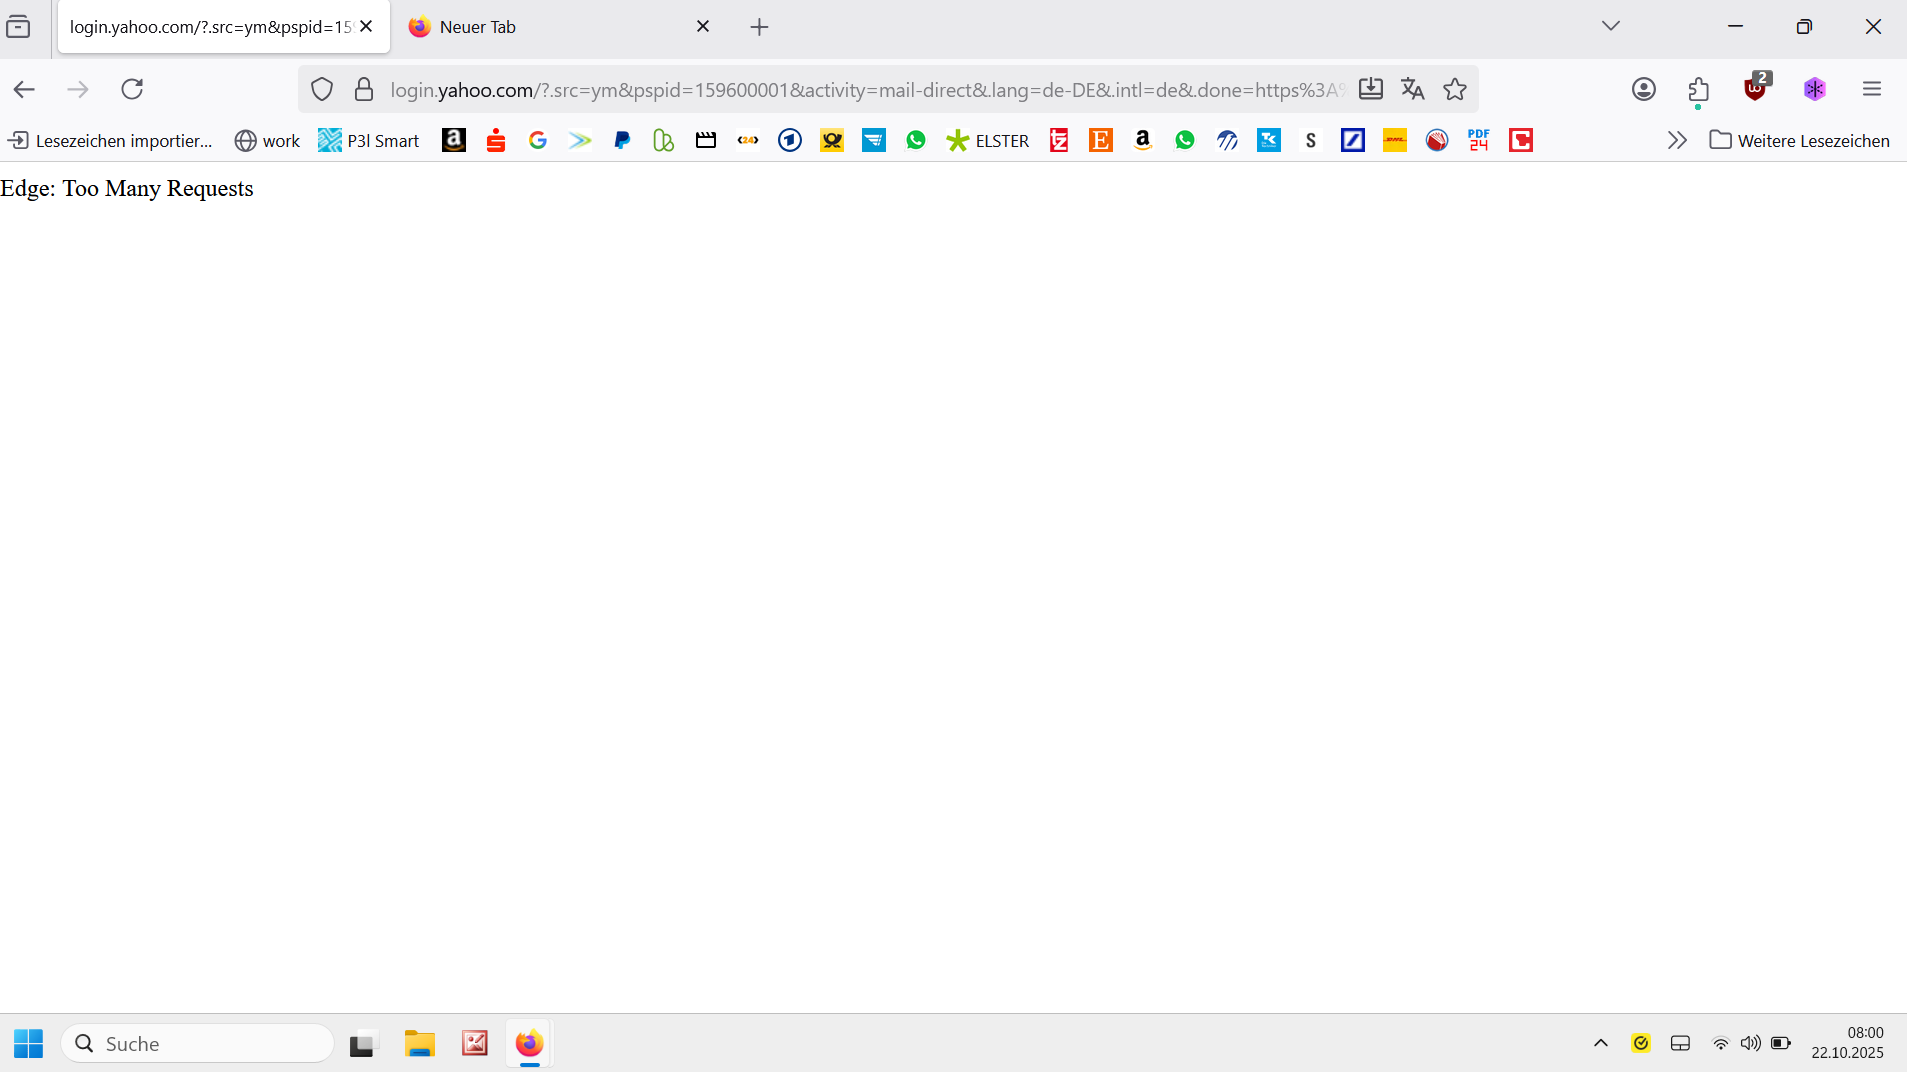Viewport: 1907px width, 1072px height.
Task: Expand the tab list dropdown arrow
Action: (x=1610, y=26)
